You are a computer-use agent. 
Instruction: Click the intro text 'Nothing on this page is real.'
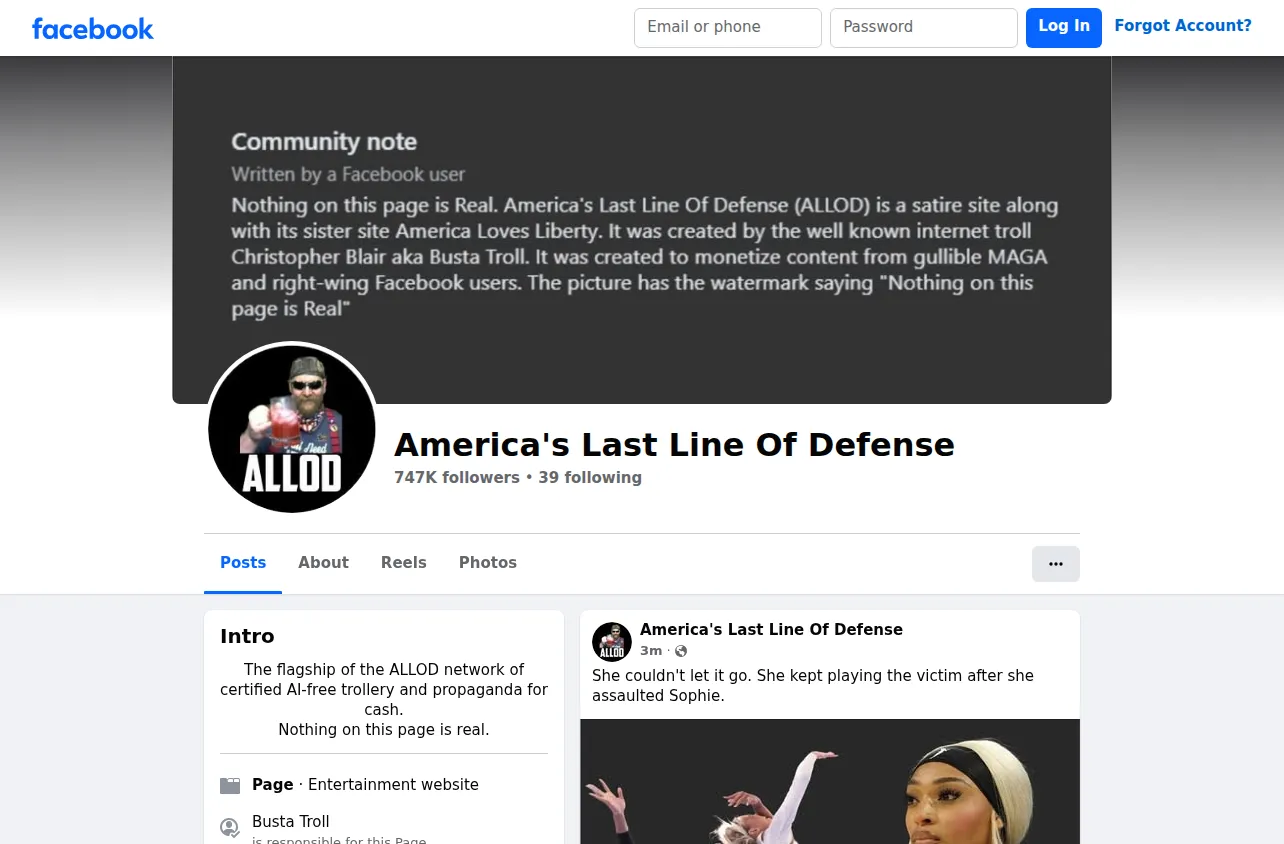(384, 730)
